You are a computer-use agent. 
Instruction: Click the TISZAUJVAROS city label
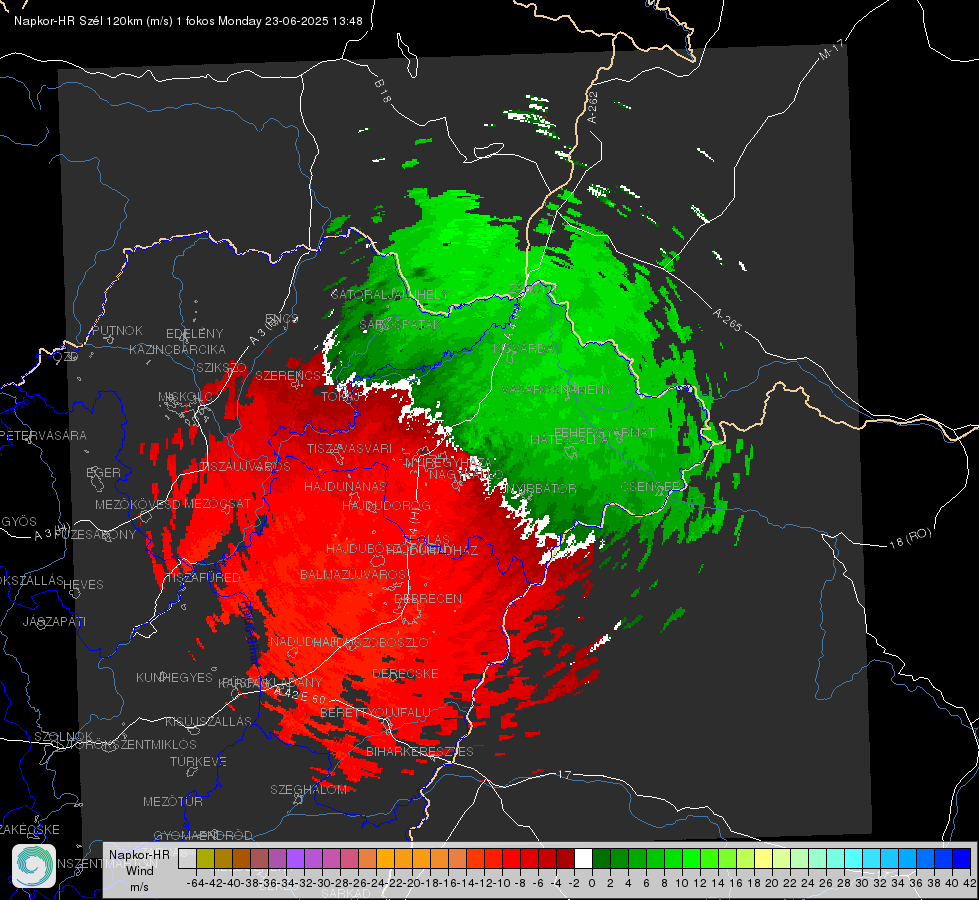pos(245,467)
